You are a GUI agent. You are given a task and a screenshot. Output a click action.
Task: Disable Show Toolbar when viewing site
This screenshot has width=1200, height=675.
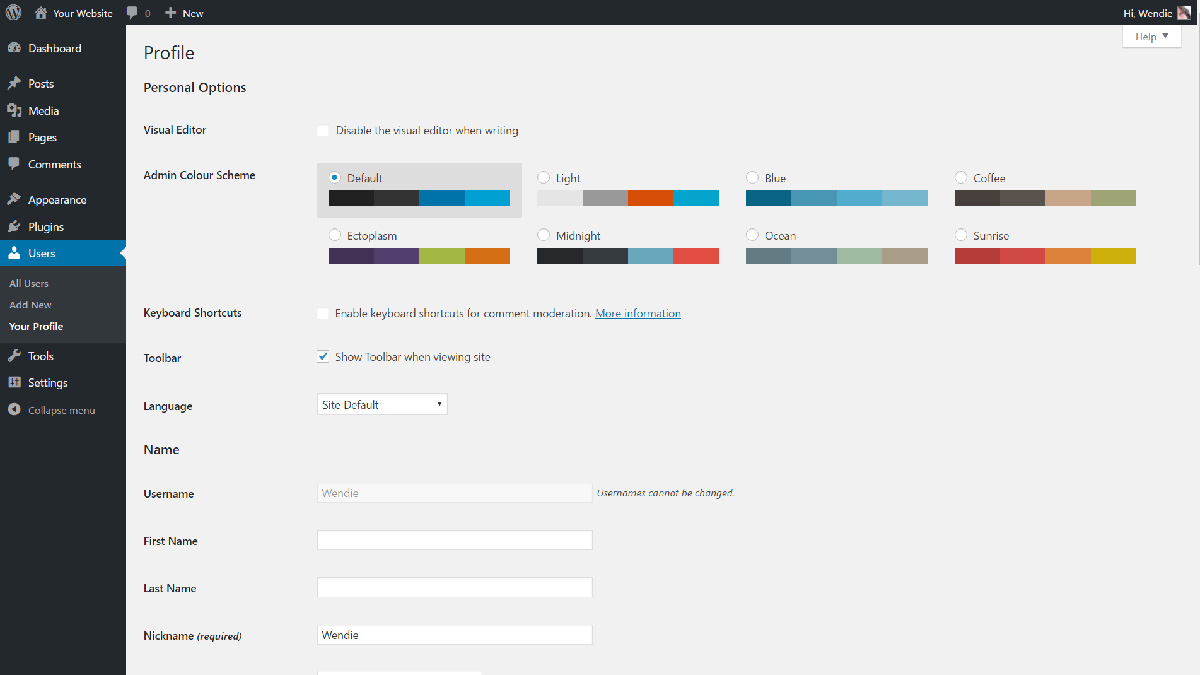pyautogui.click(x=322, y=356)
